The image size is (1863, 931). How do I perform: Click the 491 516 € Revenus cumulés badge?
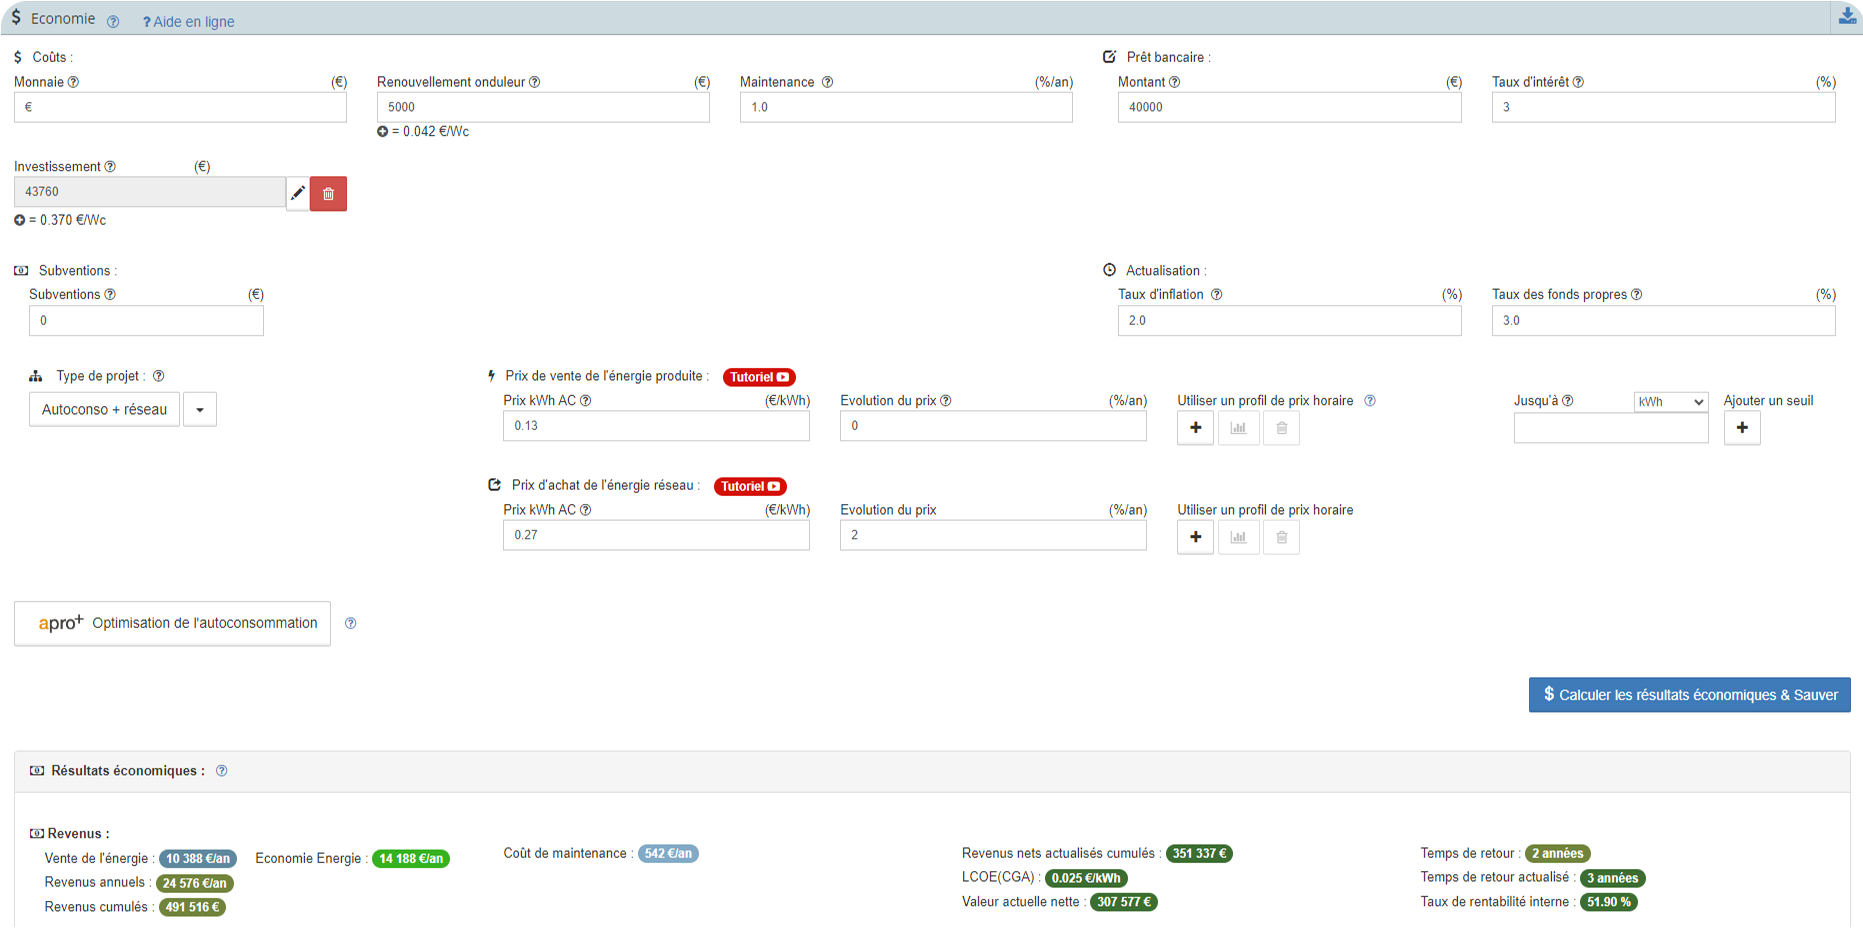pos(192,907)
